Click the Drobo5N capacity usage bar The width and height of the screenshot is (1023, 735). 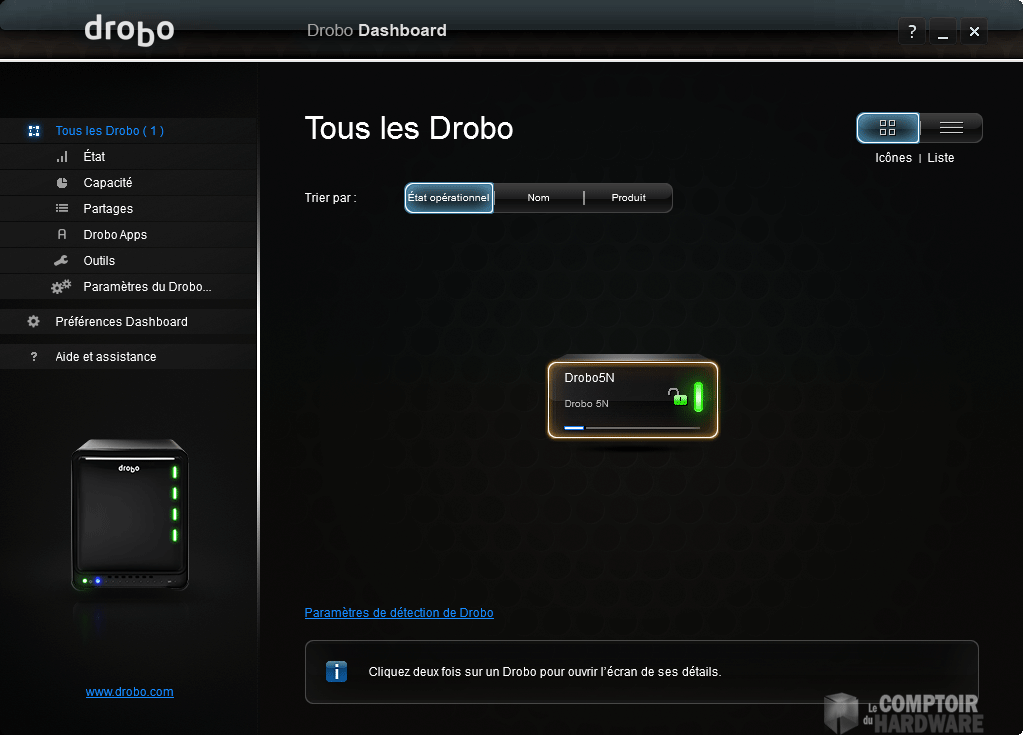tap(632, 427)
